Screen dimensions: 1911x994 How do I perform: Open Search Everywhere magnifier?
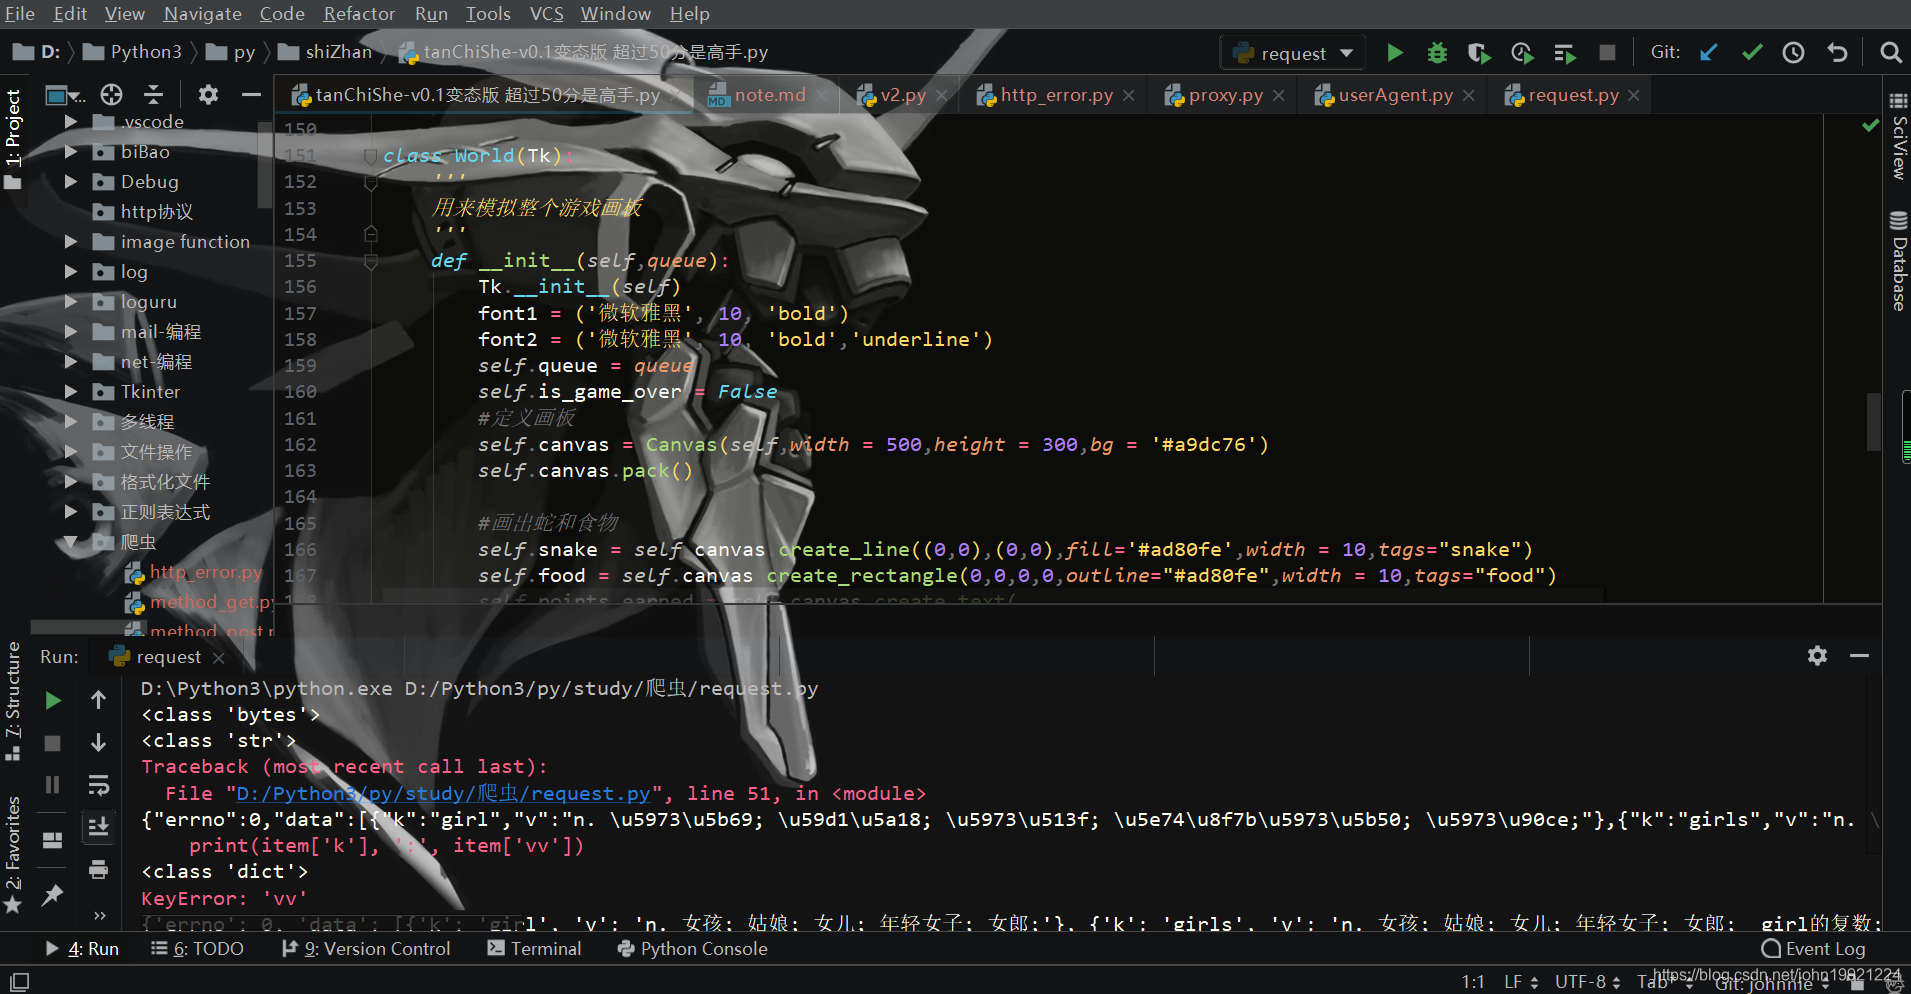pyautogui.click(x=1890, y=53)
